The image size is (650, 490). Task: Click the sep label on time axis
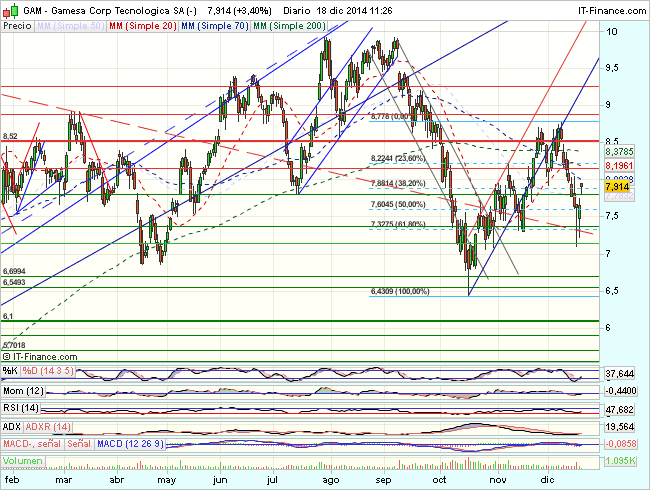point(383,480)
